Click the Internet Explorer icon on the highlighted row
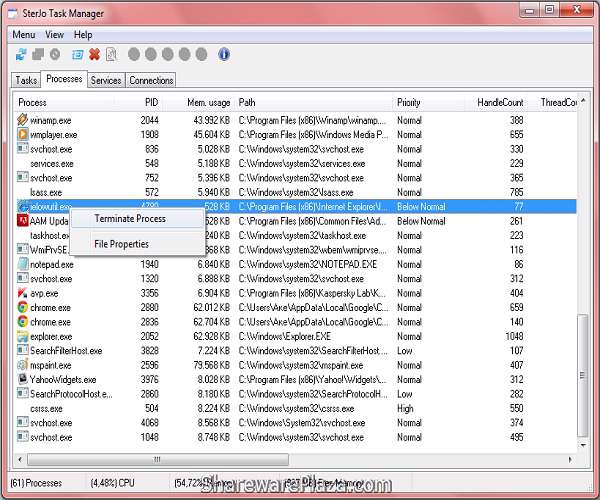Image resolution: width=600 pixels, height=500 pixels. pos(23,207)
